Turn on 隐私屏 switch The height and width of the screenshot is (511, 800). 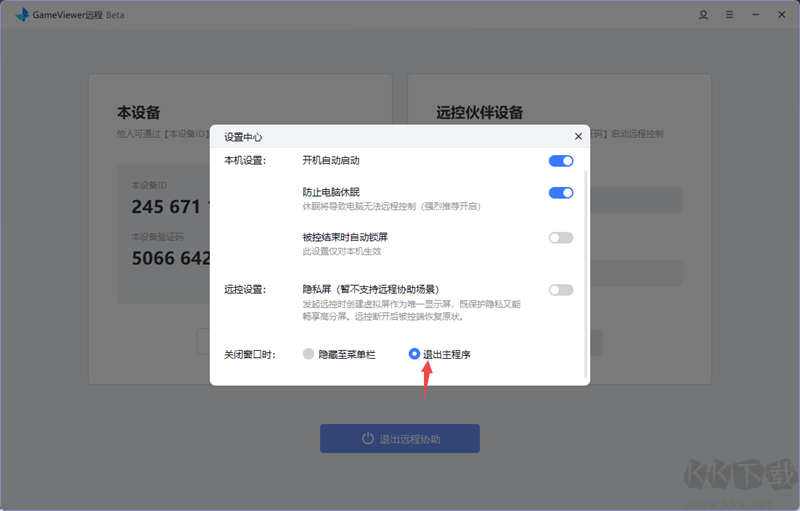561,290
